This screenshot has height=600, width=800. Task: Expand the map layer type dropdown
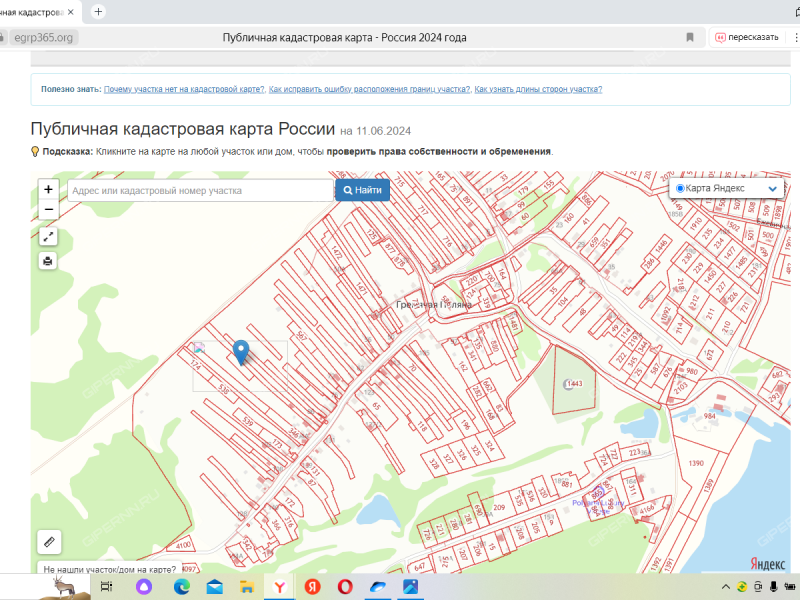coord(772,188)
